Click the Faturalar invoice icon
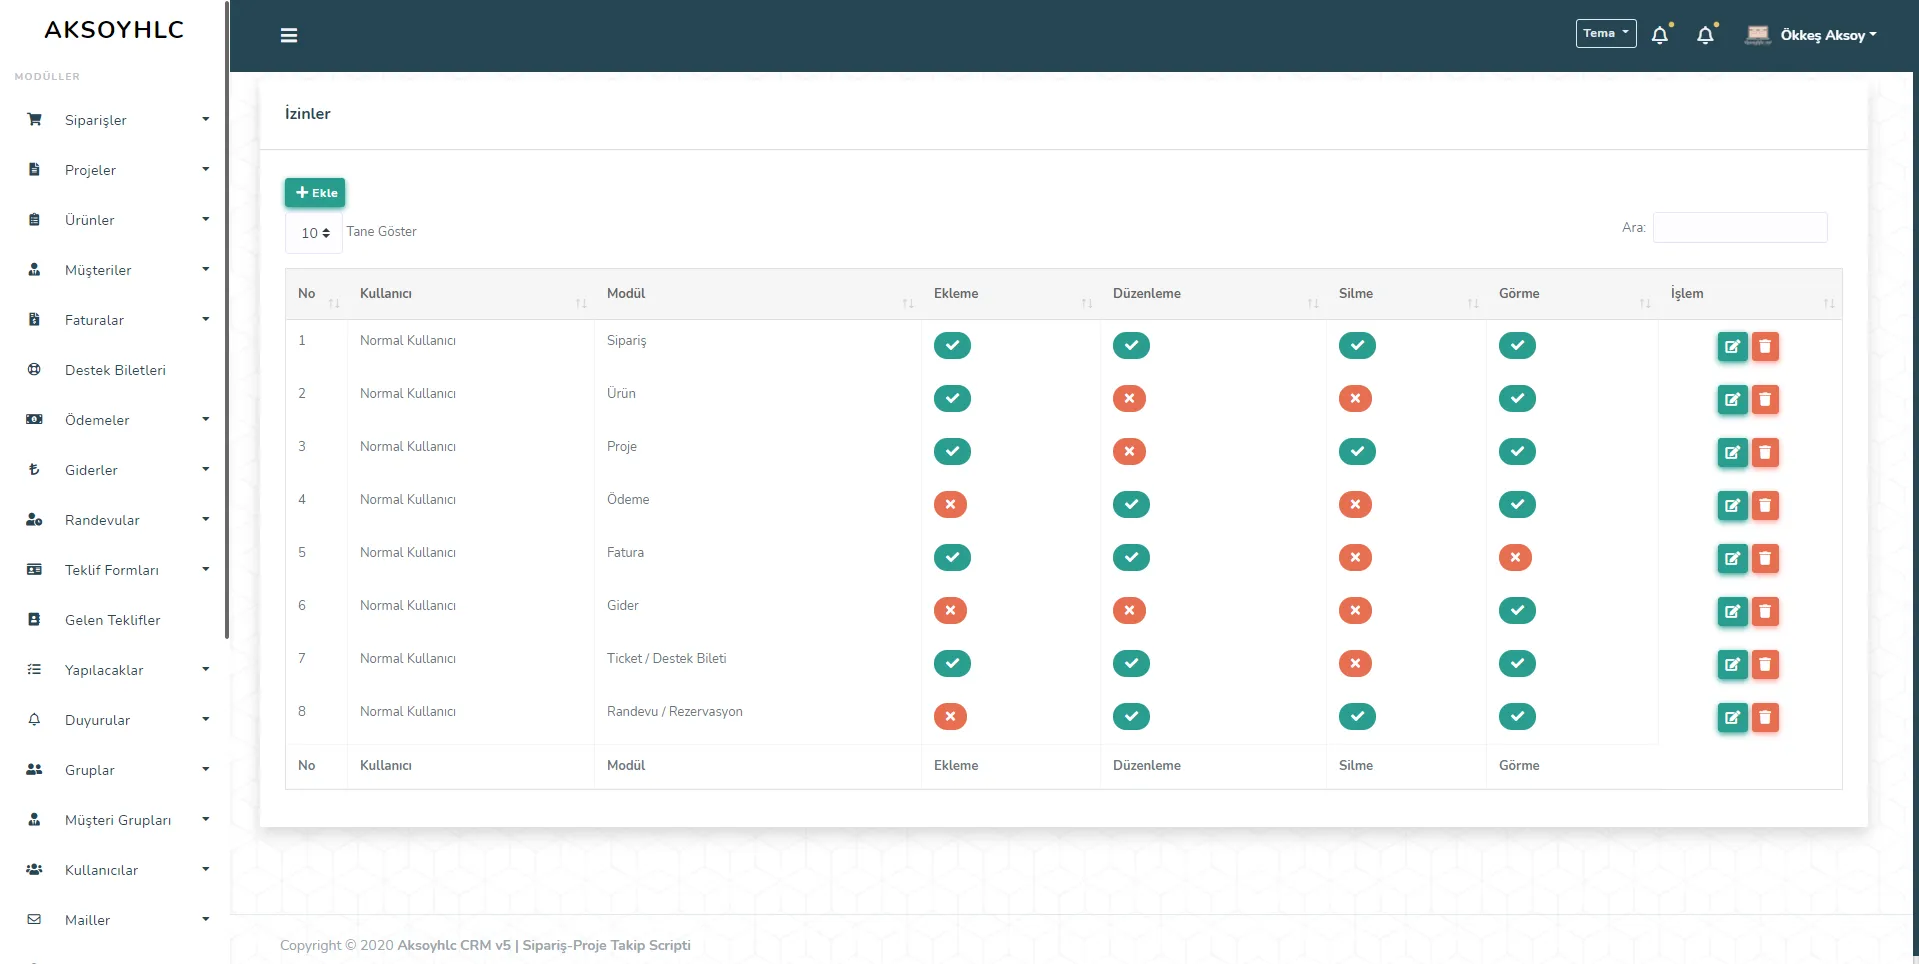1919x964 pixels. point(34,320)
